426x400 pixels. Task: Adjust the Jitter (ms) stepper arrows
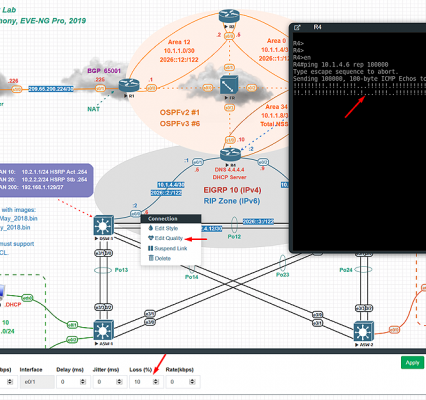[119, 382]
